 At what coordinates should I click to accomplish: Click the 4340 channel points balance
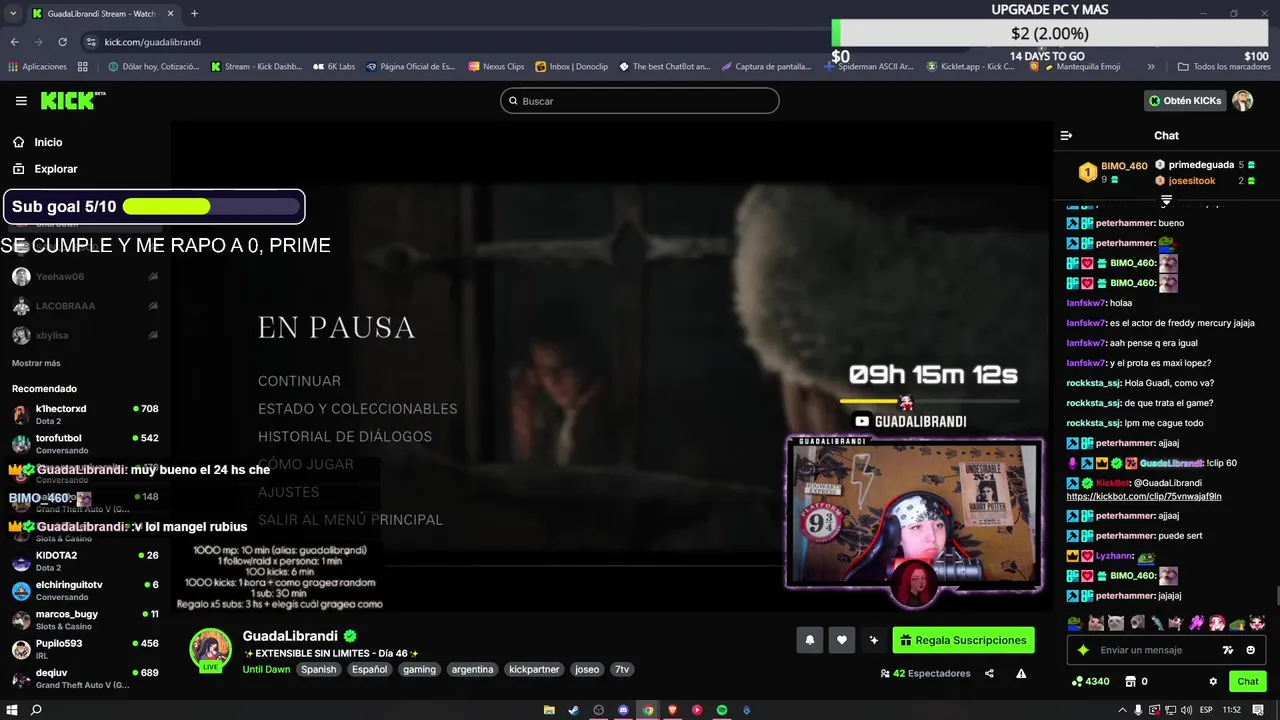click(x=1090, y=681)
